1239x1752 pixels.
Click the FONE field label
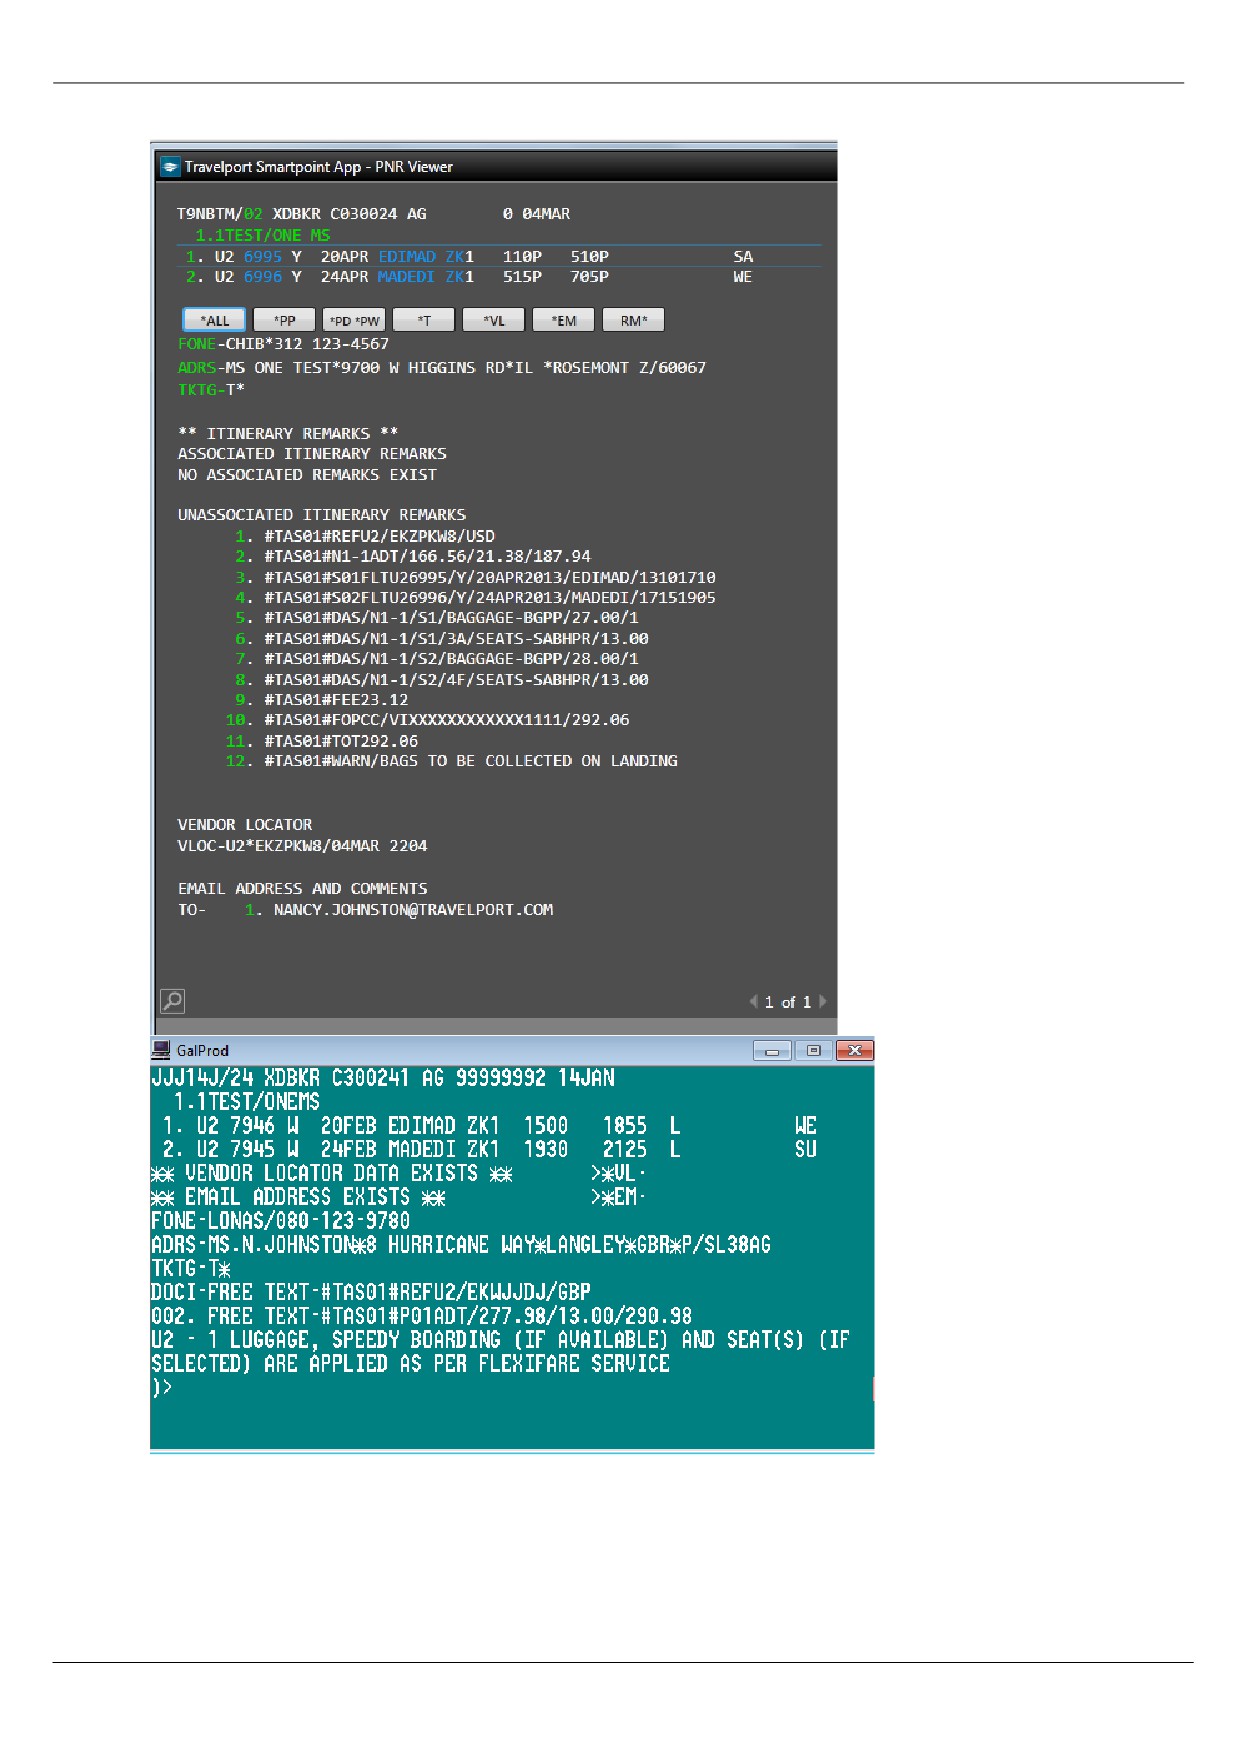point(197,344)
